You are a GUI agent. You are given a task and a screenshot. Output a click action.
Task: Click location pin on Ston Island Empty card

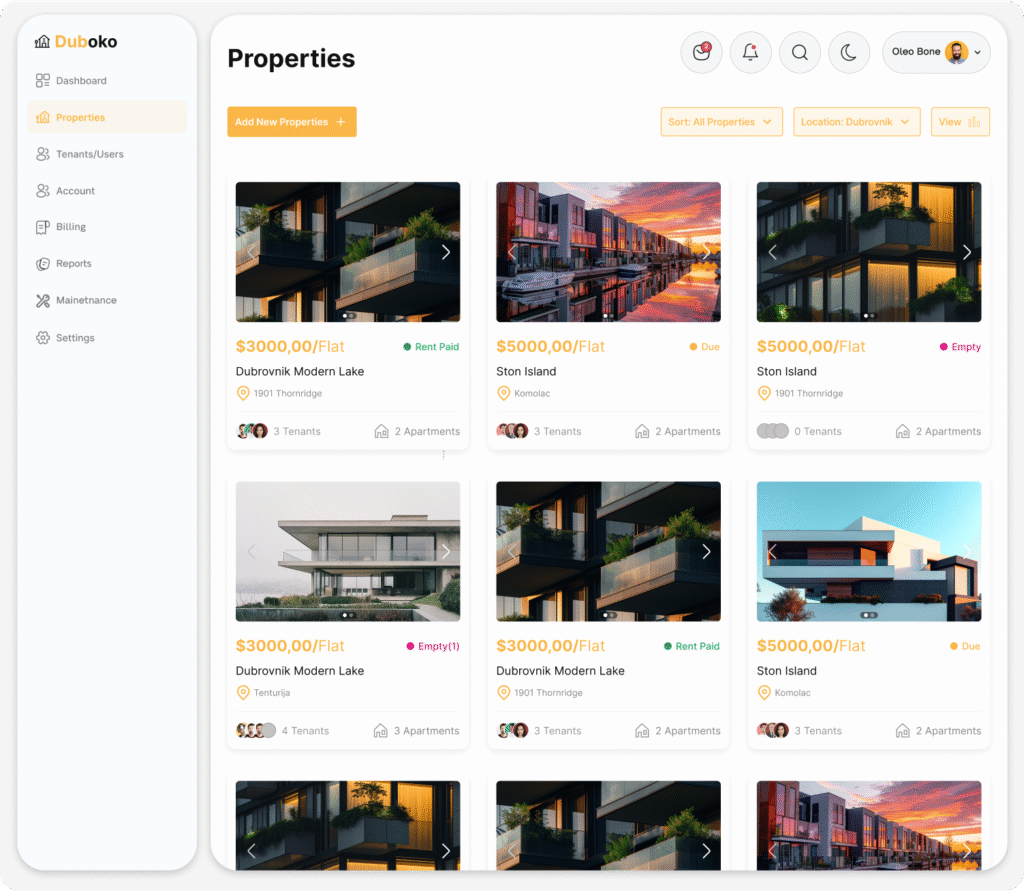click(764, 393)
